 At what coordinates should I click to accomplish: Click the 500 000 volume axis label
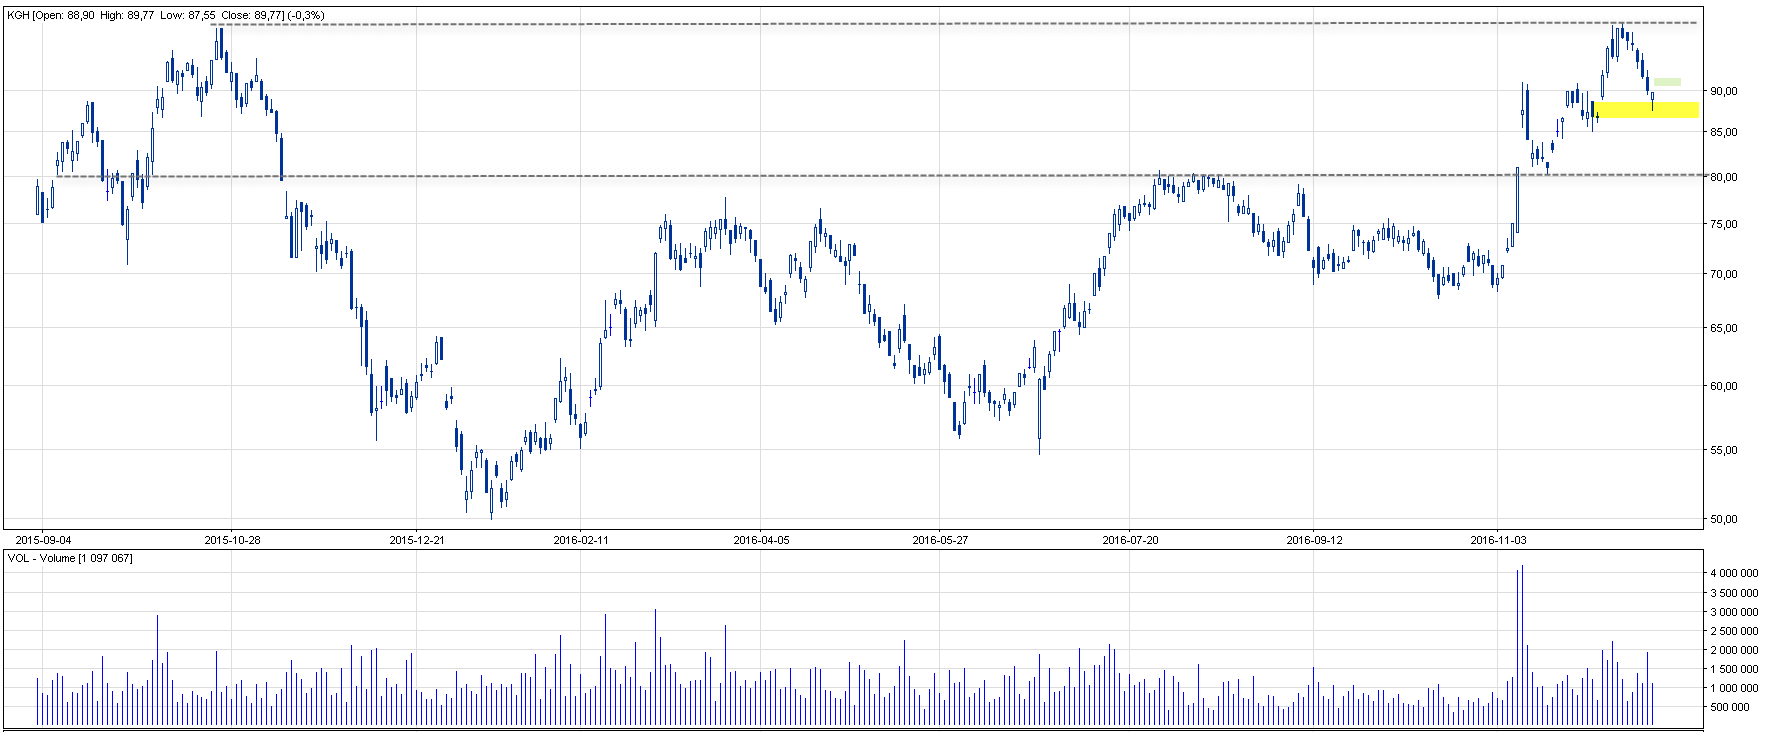tap(1730, 707)
